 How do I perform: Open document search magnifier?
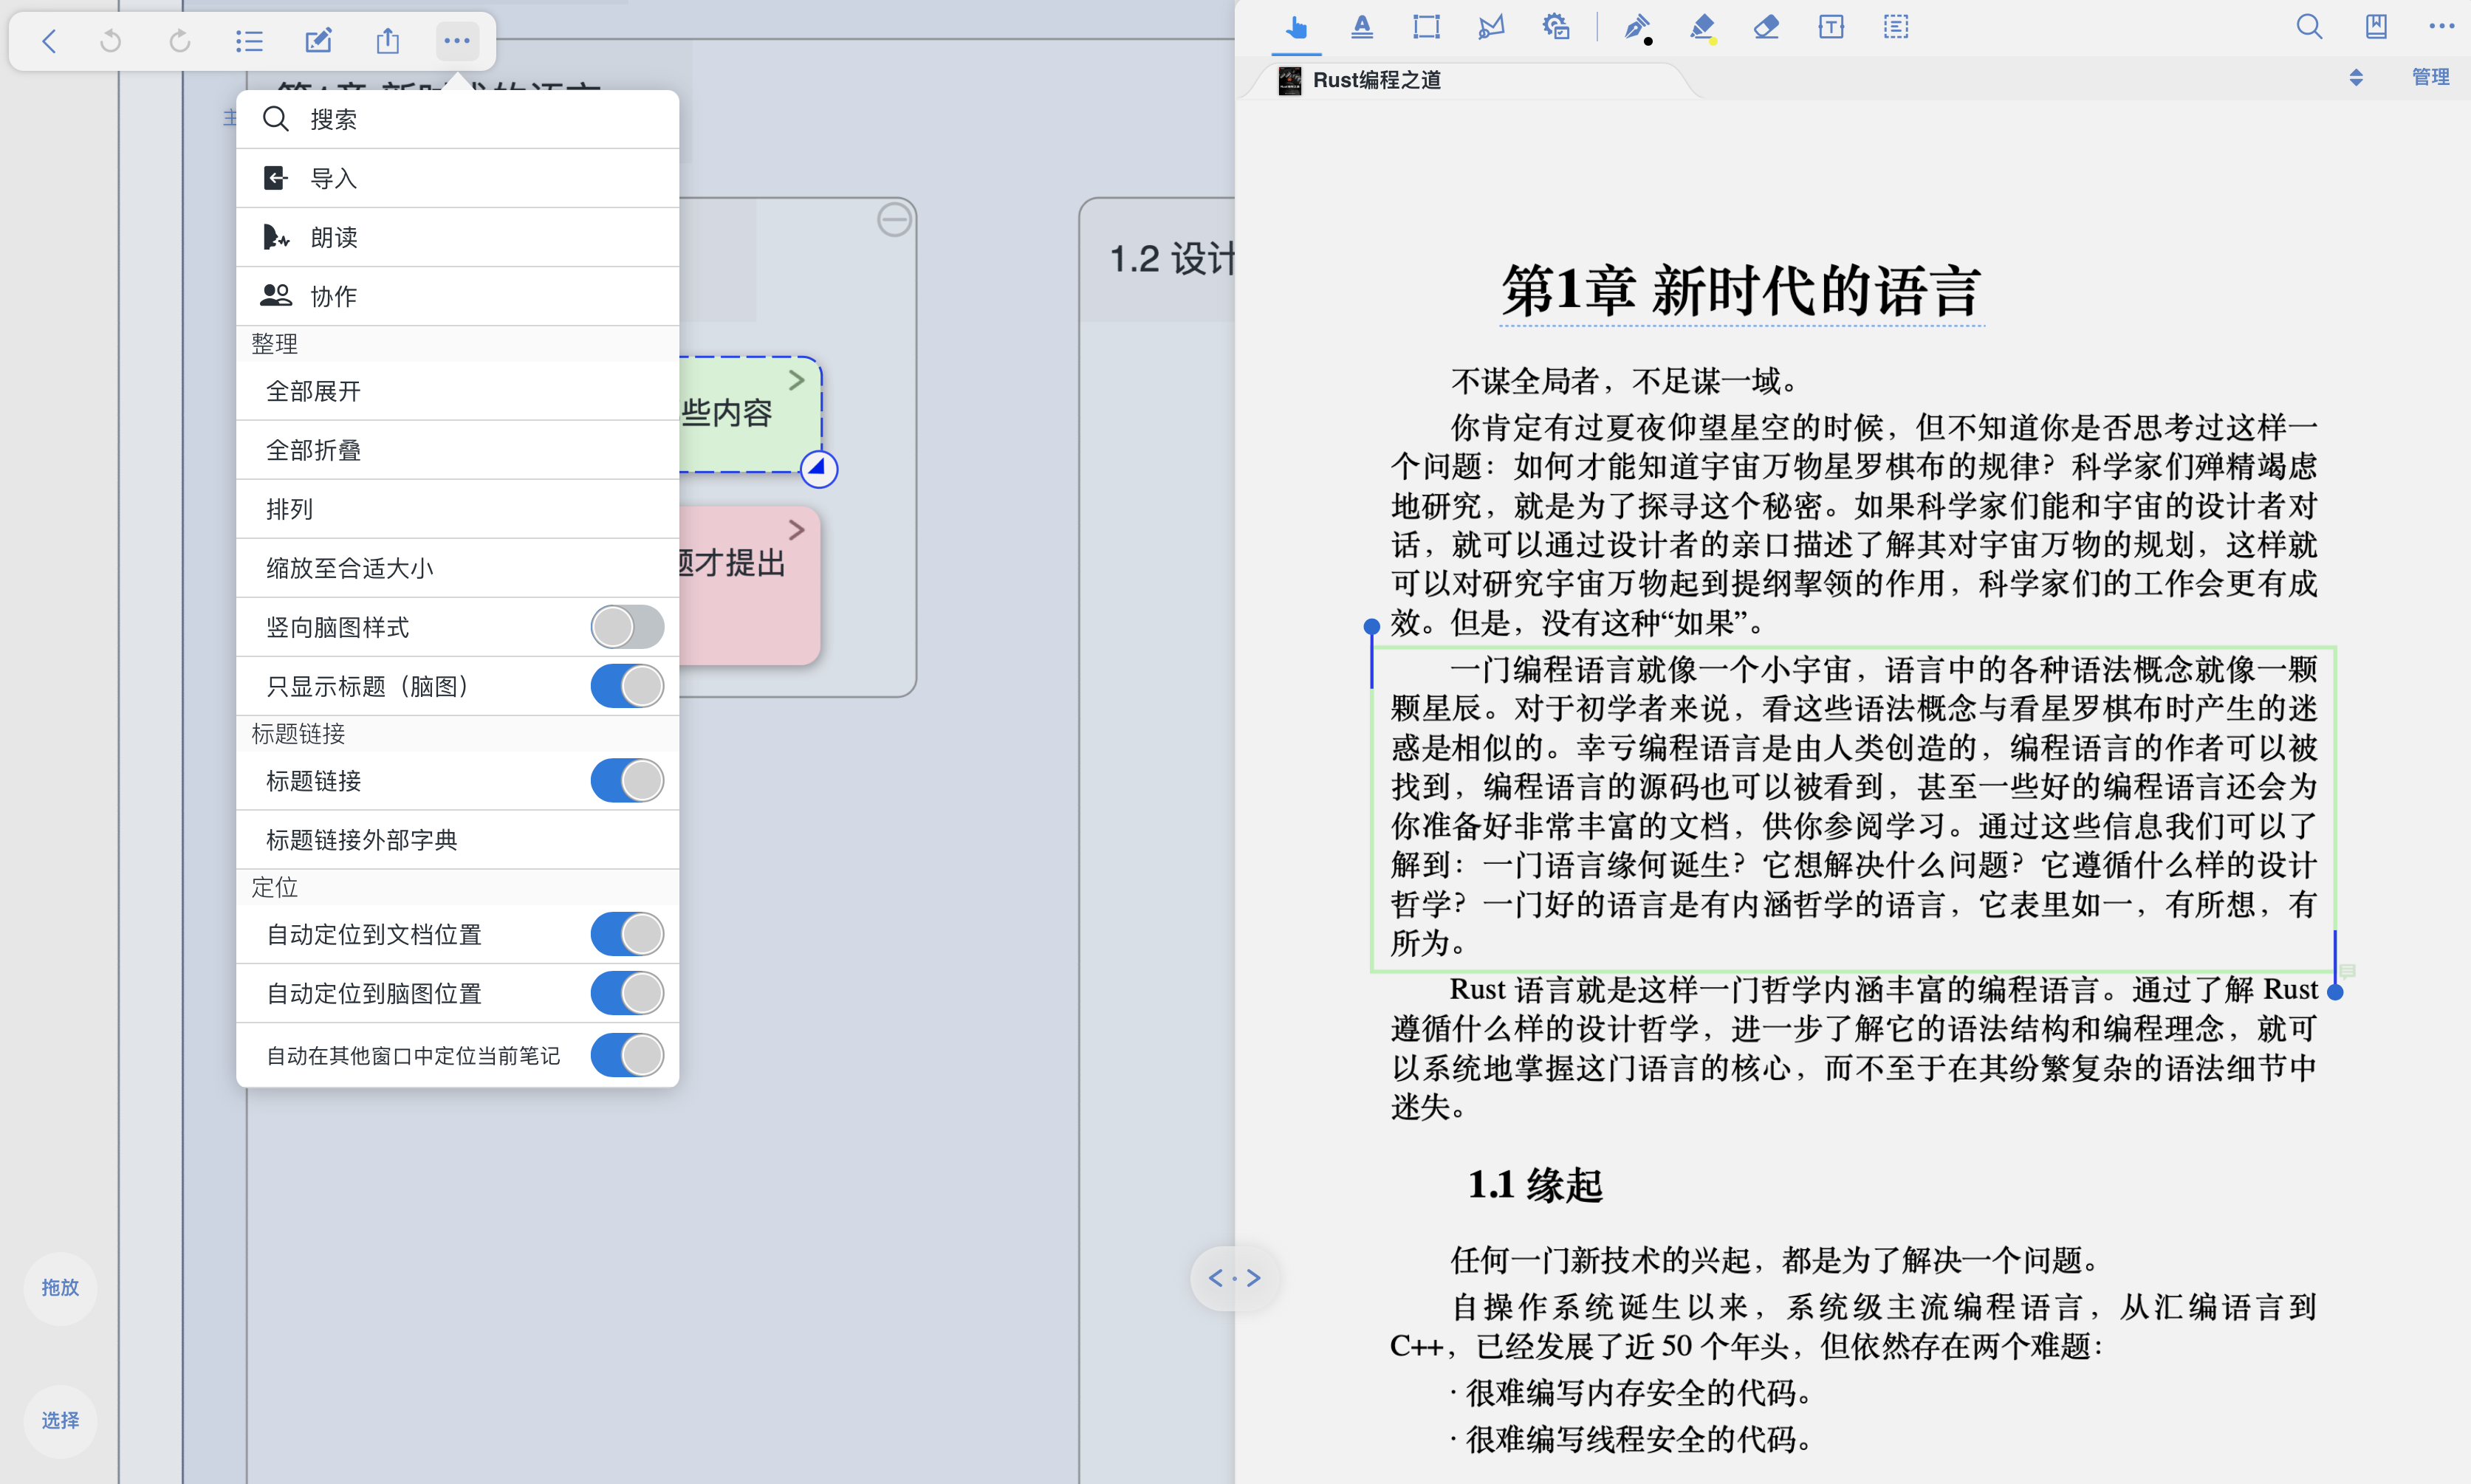[2308, 27]
